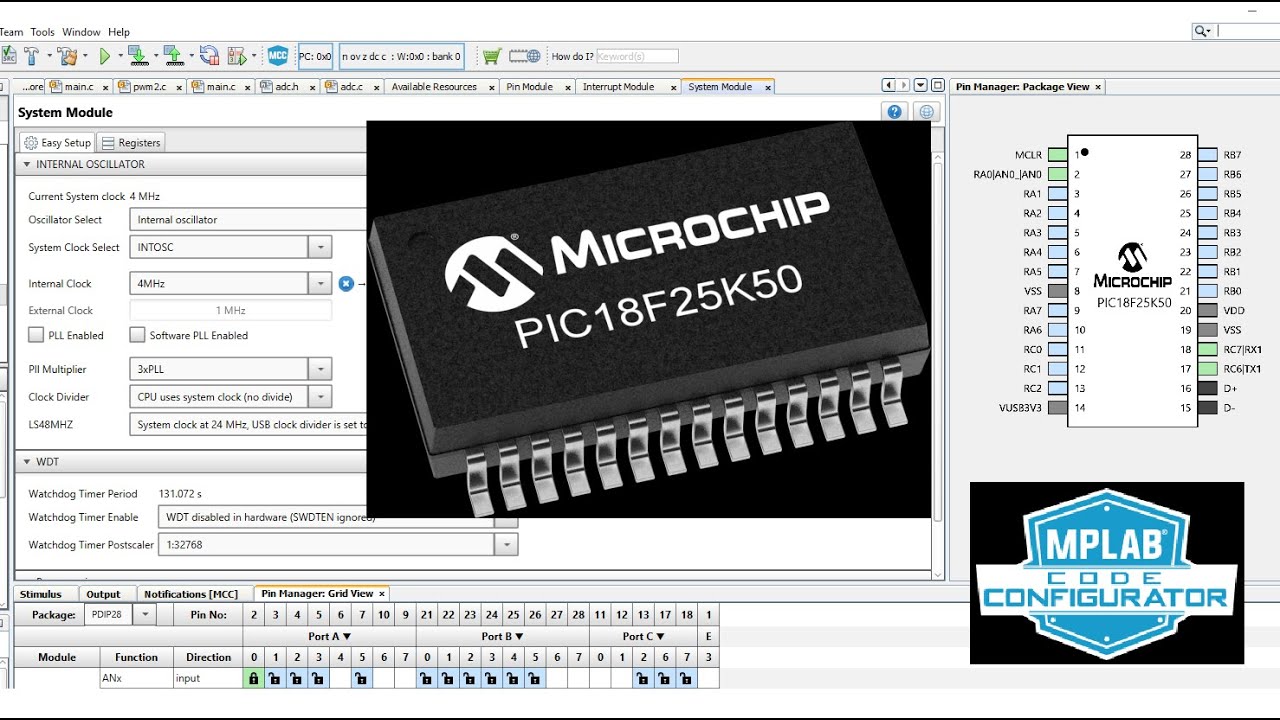
Task: Open the Internal Clock 4MHz dropdown
Action: [320, 283]
